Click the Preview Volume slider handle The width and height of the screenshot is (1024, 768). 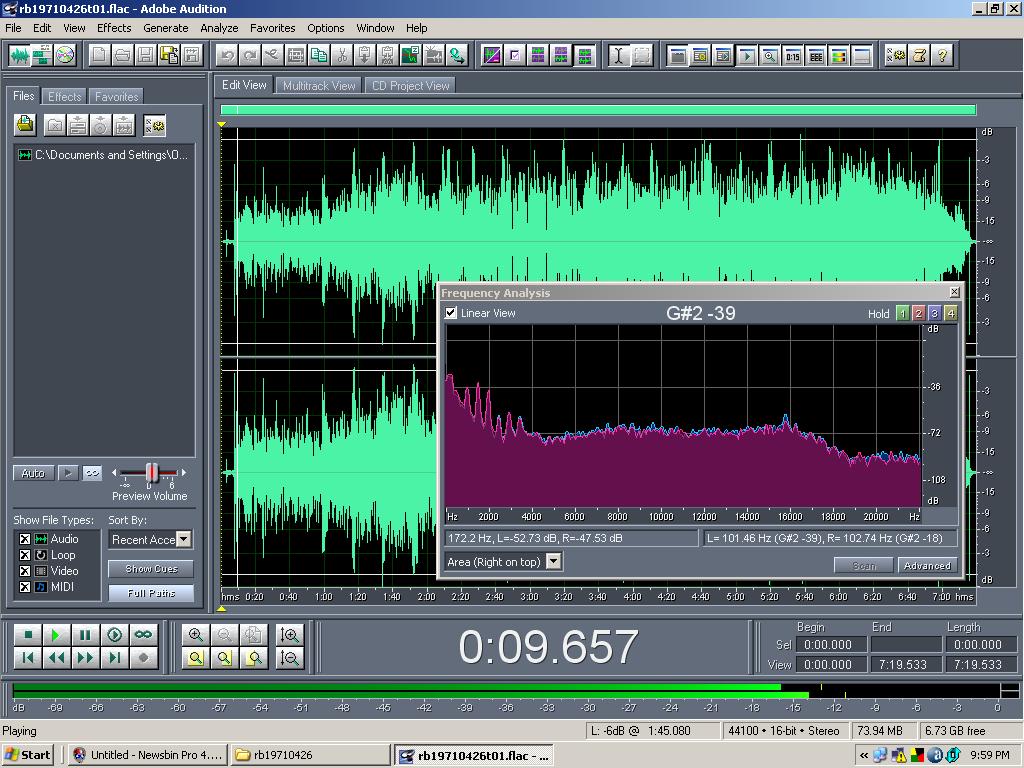click(152, 472)
